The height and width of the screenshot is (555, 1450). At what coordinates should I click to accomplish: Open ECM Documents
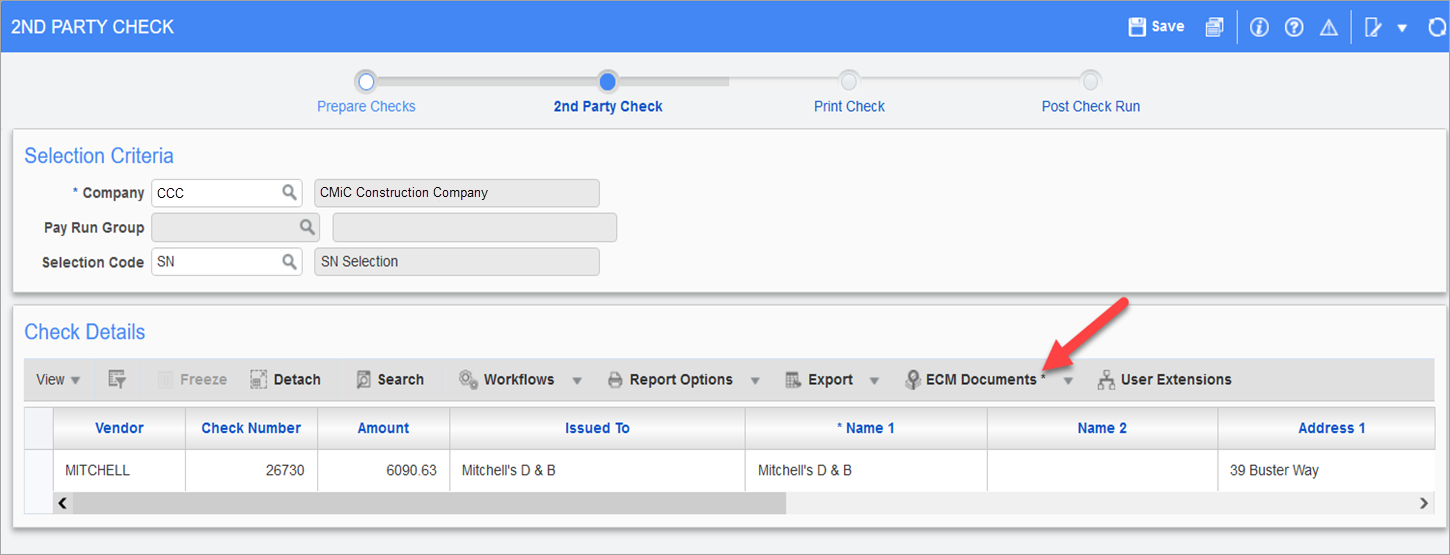975,379
